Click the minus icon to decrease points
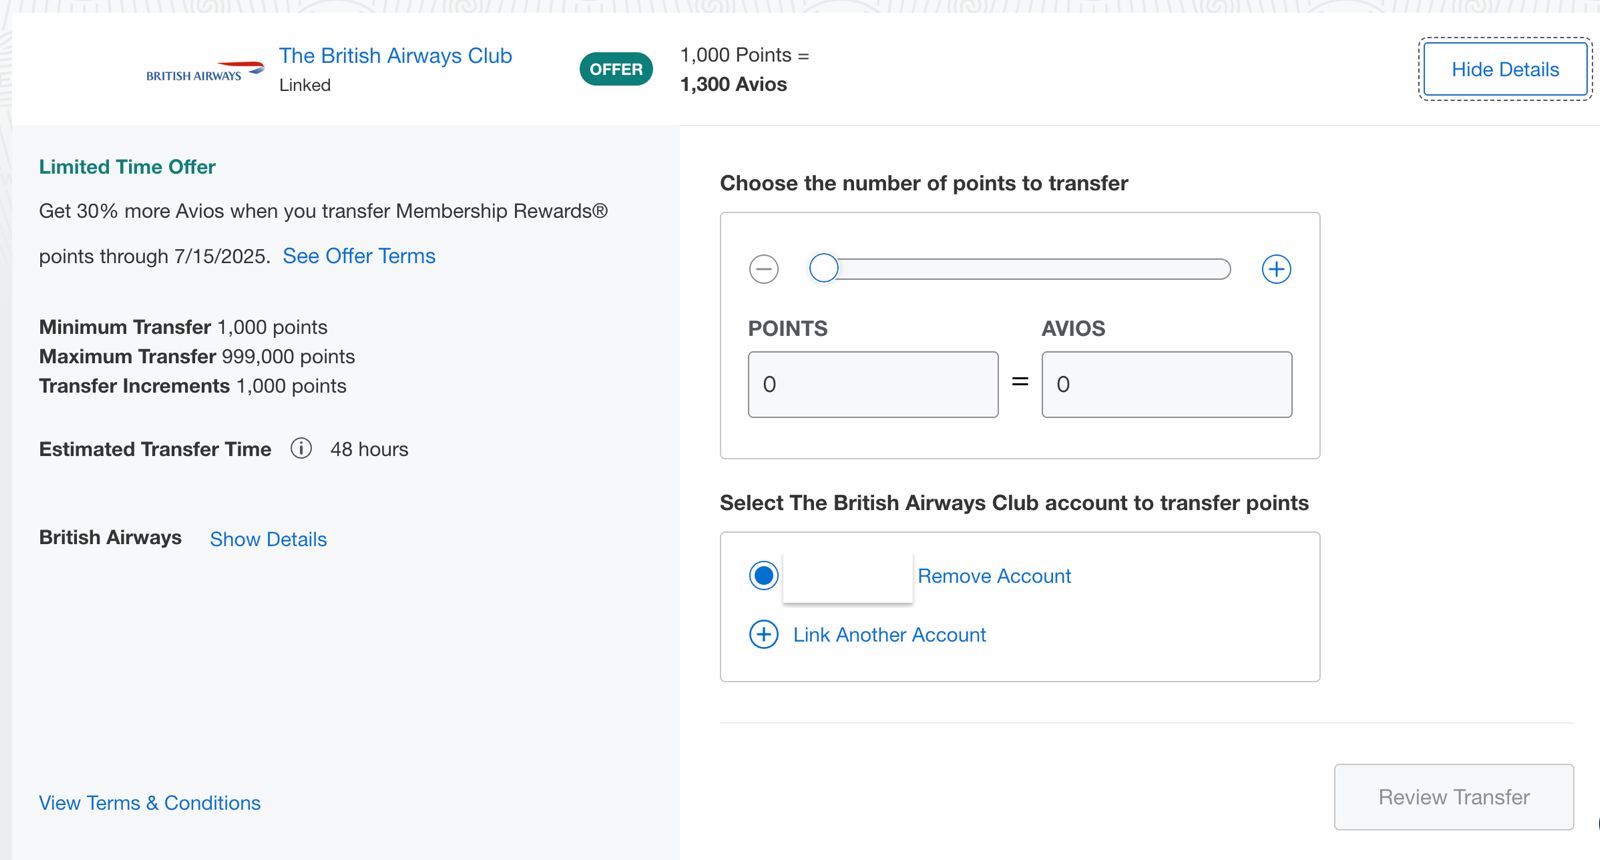This screenshot has height=860, width=1600. coord(764,269)
